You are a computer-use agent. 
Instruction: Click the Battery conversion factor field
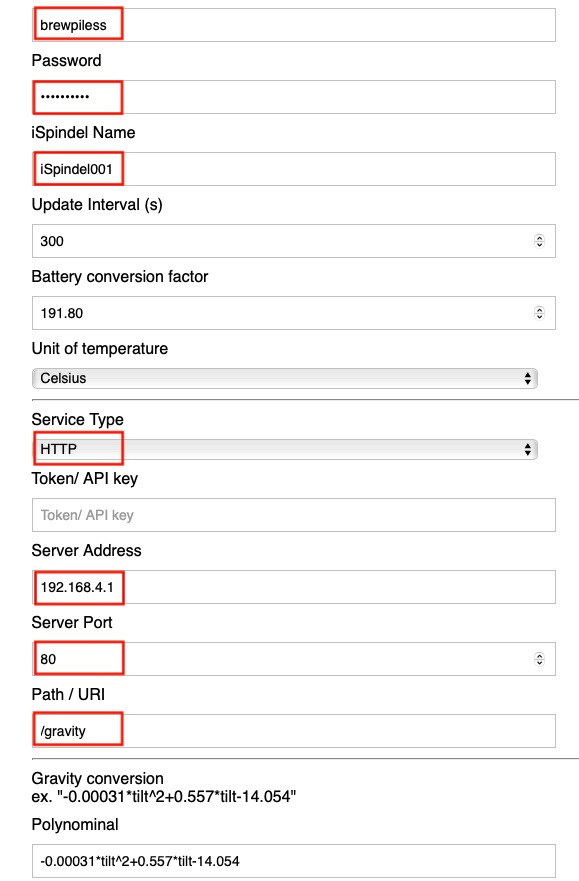[294, 313]
